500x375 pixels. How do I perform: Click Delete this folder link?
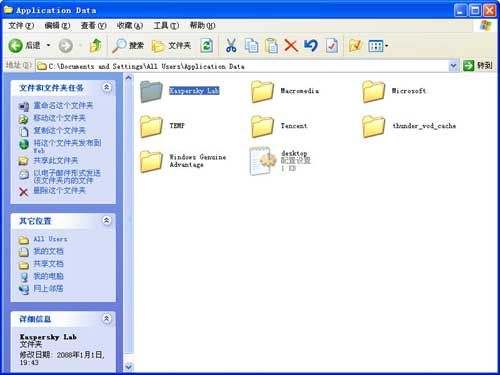coord(52,191)
